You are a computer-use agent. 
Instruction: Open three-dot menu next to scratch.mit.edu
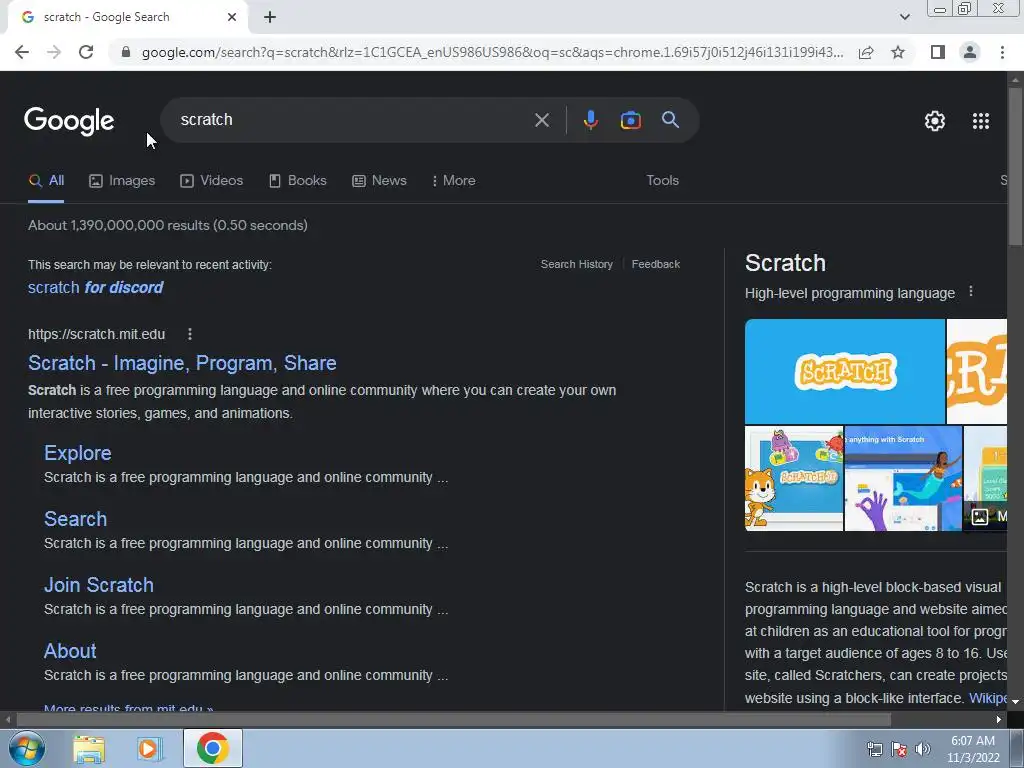pyautogui.click(x=190, y=334)
